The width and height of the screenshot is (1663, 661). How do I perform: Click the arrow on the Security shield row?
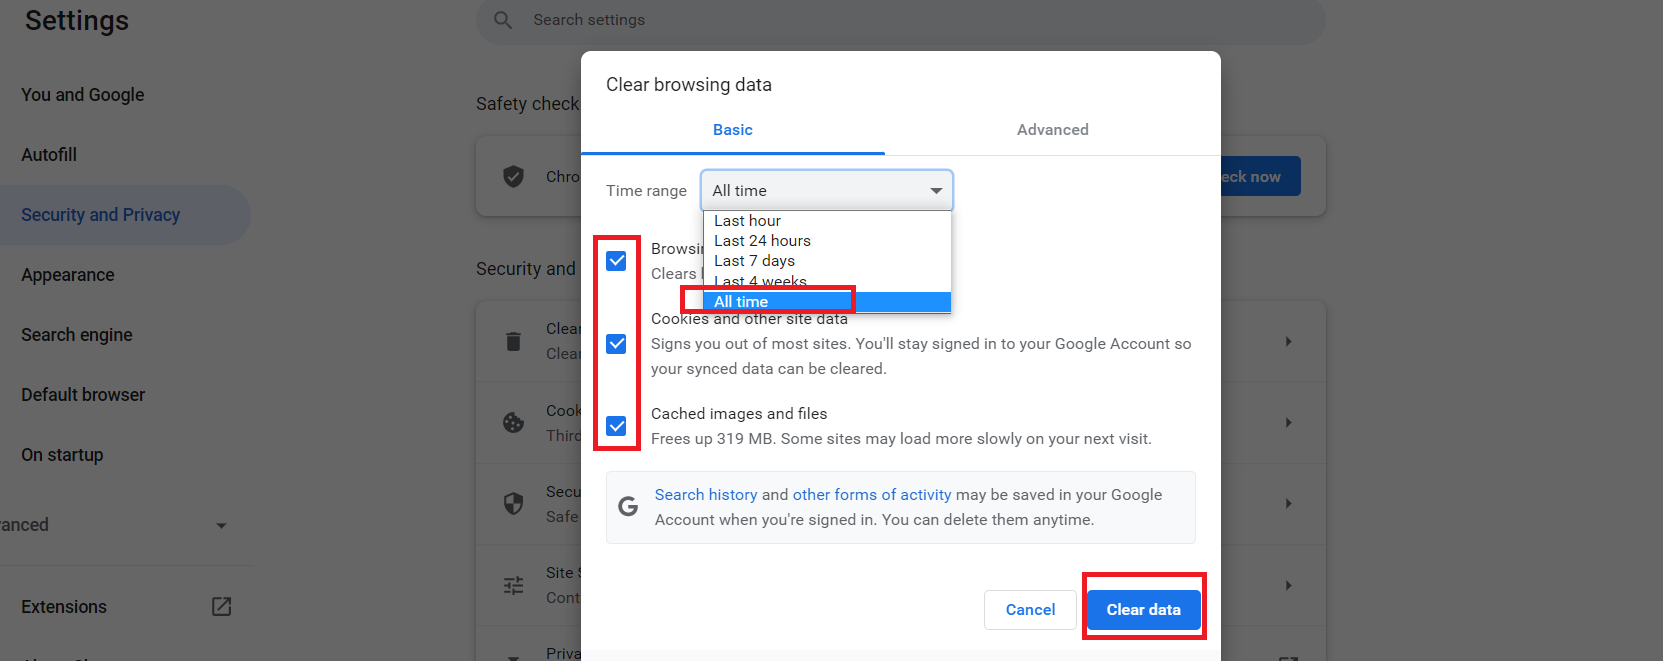1288,503
